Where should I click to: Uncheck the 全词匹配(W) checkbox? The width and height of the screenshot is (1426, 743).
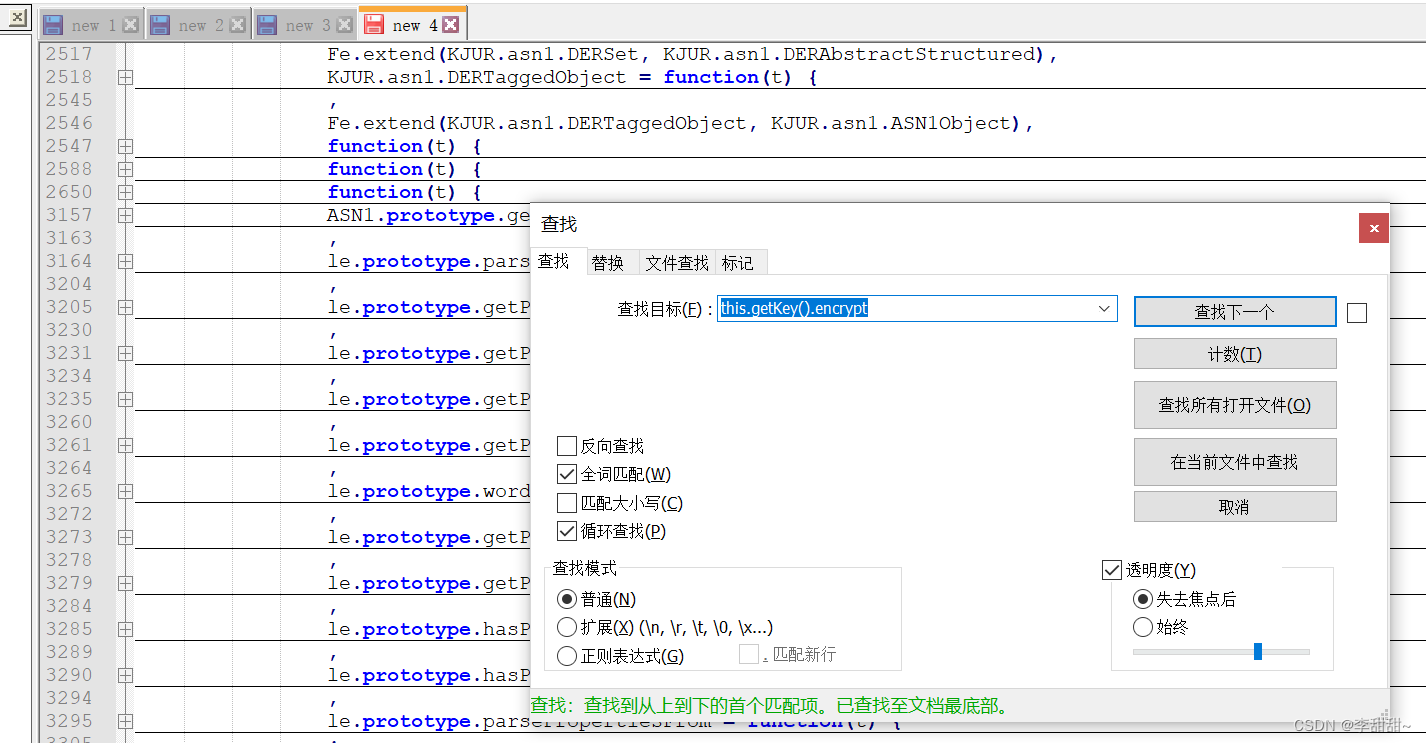coord(567,474)
